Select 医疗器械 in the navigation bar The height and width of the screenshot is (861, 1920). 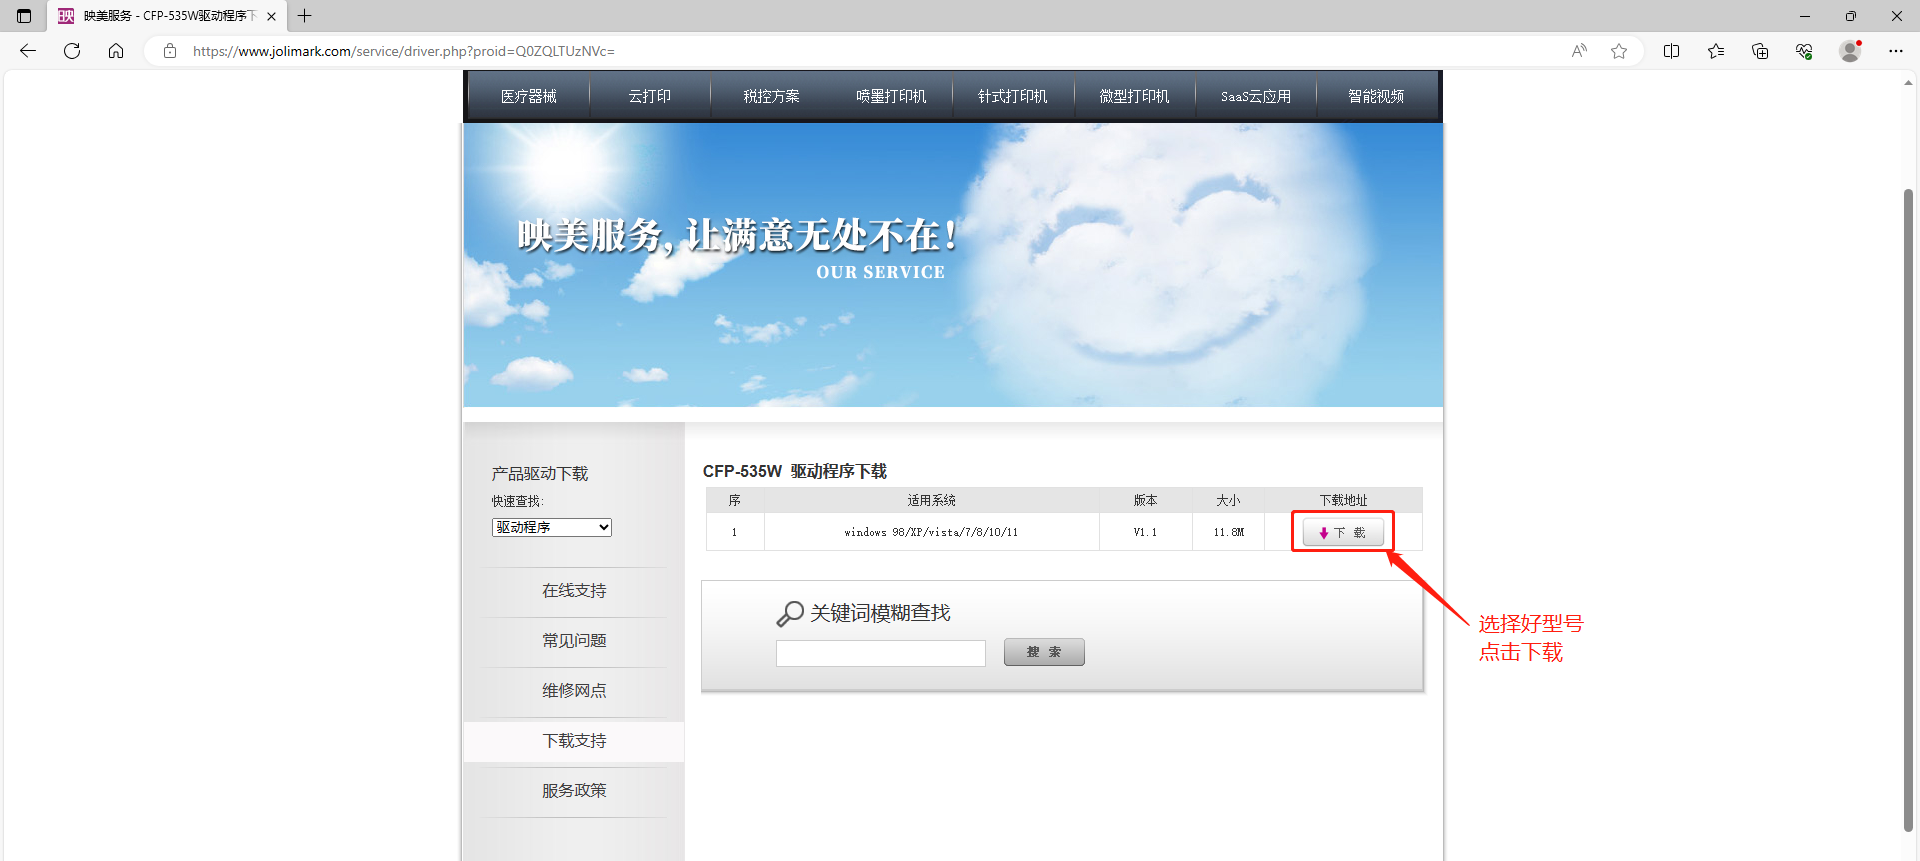pos(528,96)
